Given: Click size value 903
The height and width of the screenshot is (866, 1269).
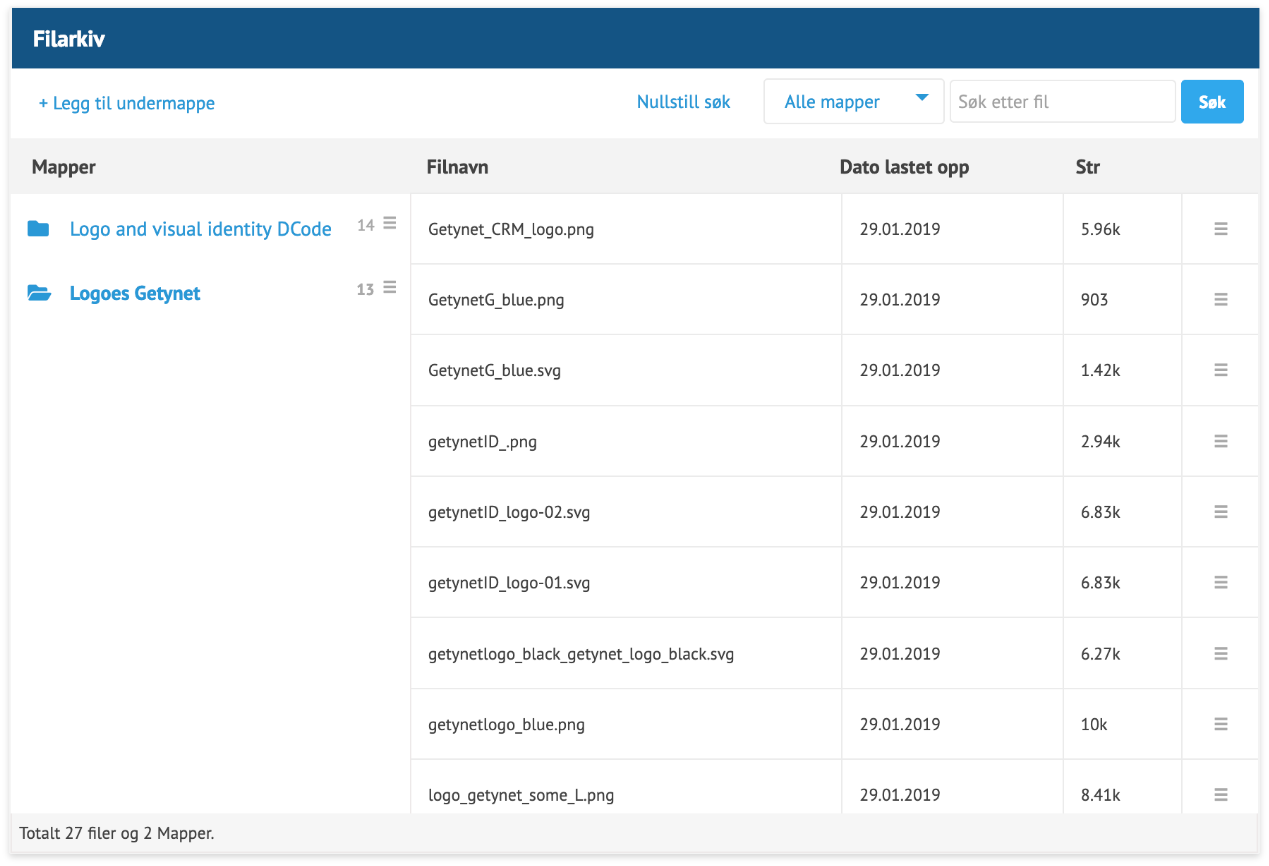Looking at the screenshot, I should click(1094, 299).
